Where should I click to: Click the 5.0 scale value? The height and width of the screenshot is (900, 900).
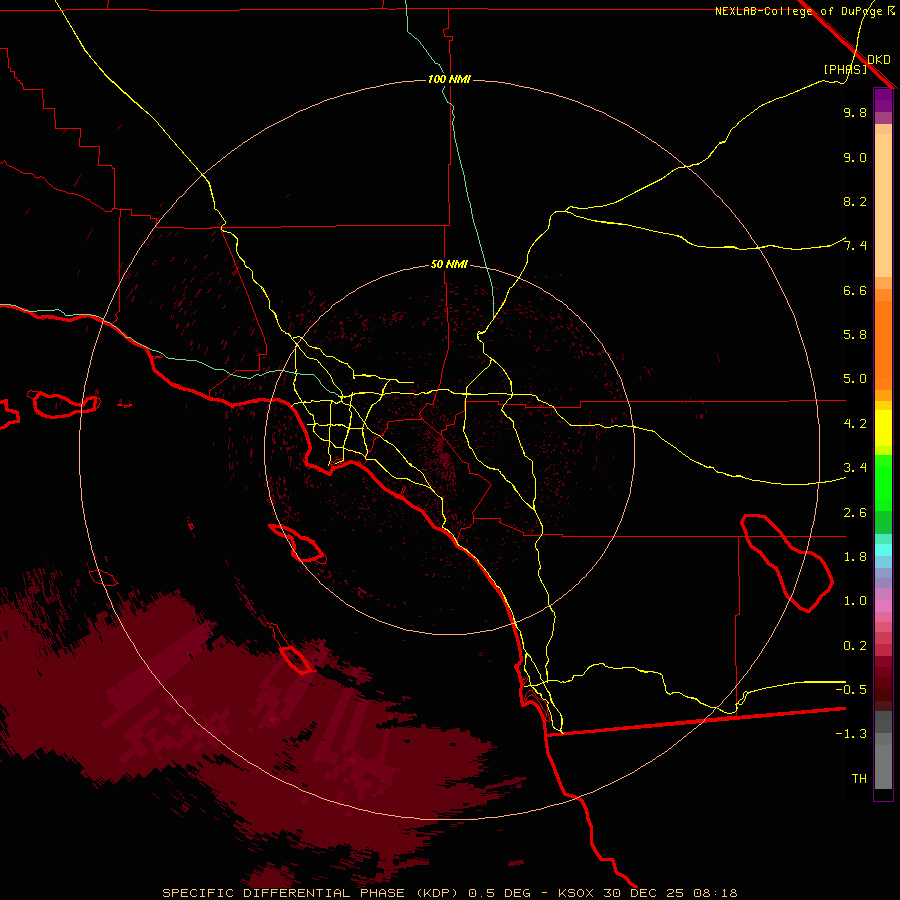[x=855, y=379]
